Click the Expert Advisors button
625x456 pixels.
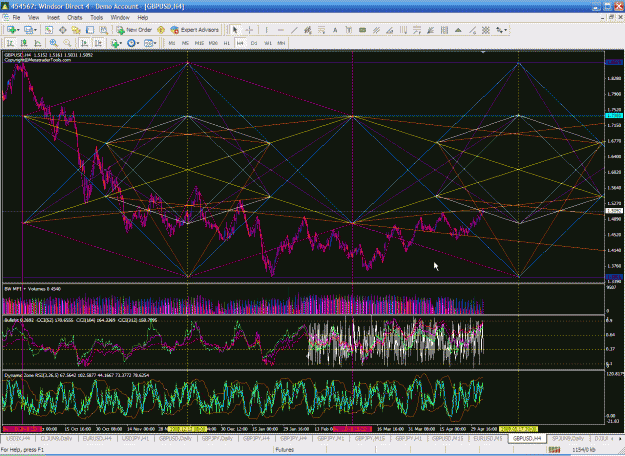pos(195,30)
